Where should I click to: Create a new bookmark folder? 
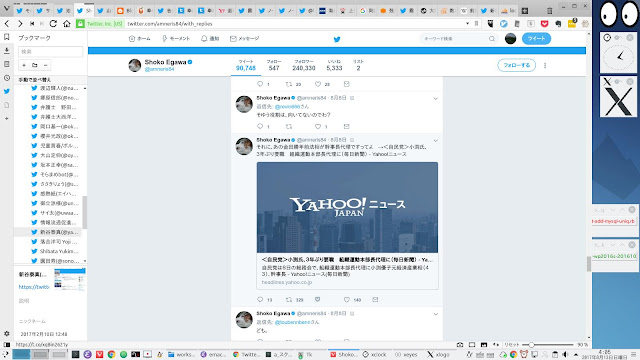click(x=35, y=65)
